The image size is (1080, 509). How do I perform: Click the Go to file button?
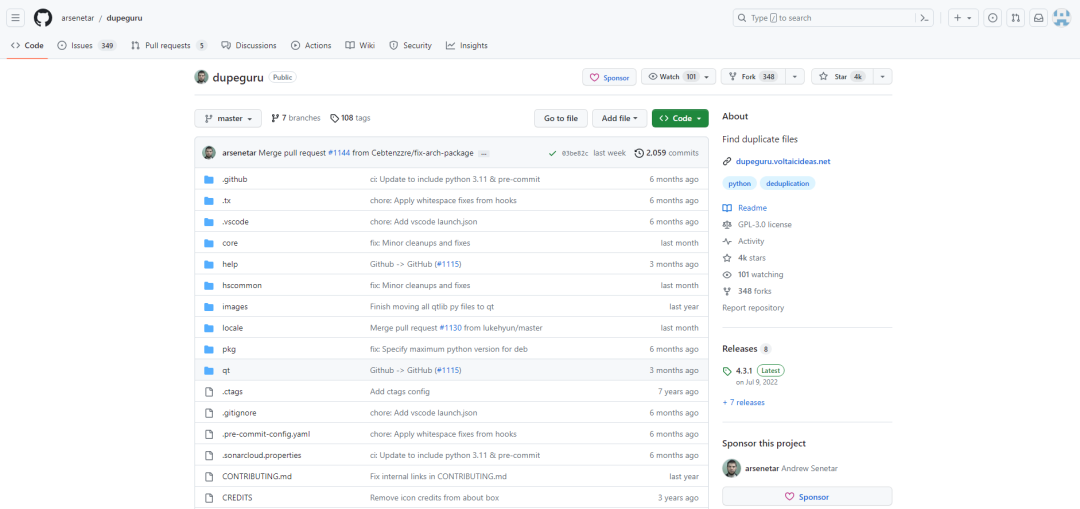point(561,118)
